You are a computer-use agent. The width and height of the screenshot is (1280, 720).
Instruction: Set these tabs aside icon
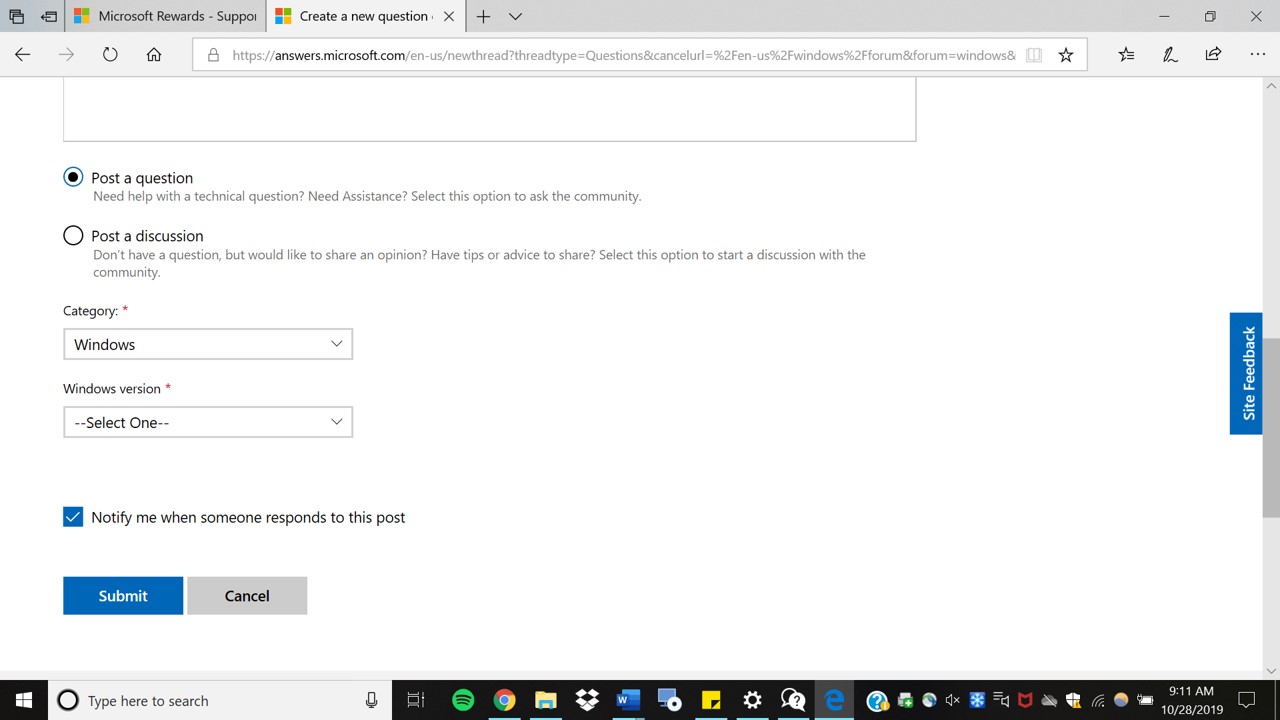(x=48, y=16)
